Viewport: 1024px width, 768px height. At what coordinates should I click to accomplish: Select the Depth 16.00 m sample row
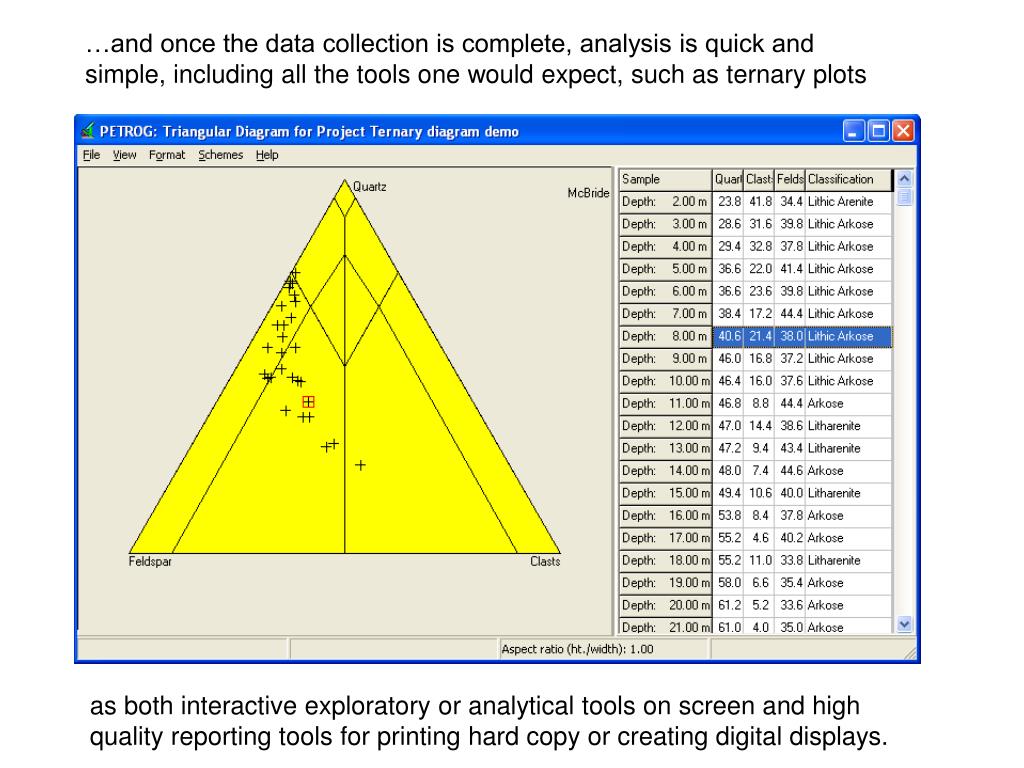[x=755, y=515]
